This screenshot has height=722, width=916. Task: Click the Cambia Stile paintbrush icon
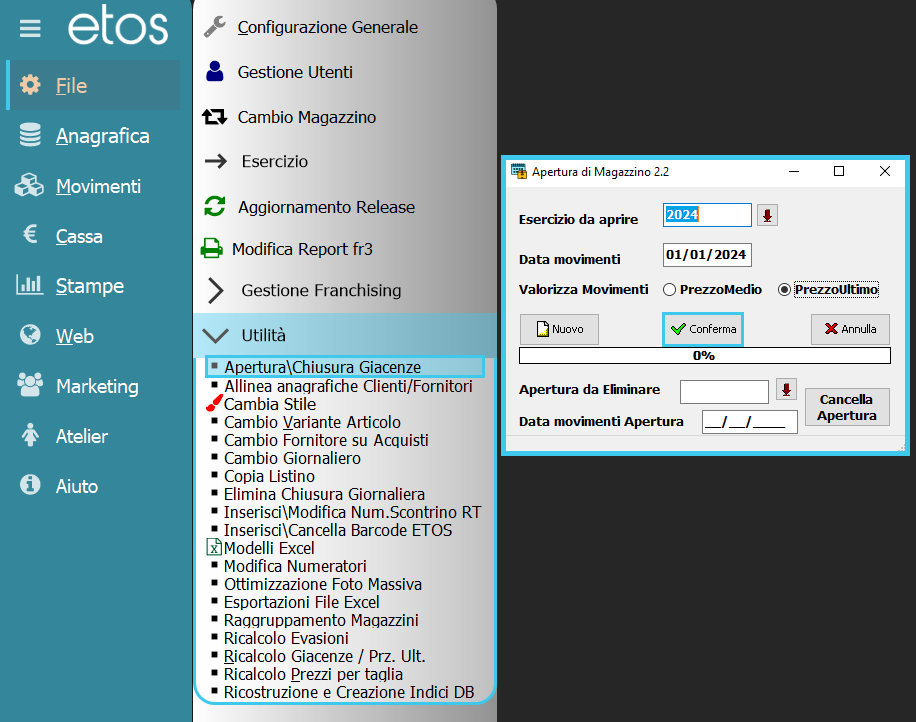(x=214, y=403)
